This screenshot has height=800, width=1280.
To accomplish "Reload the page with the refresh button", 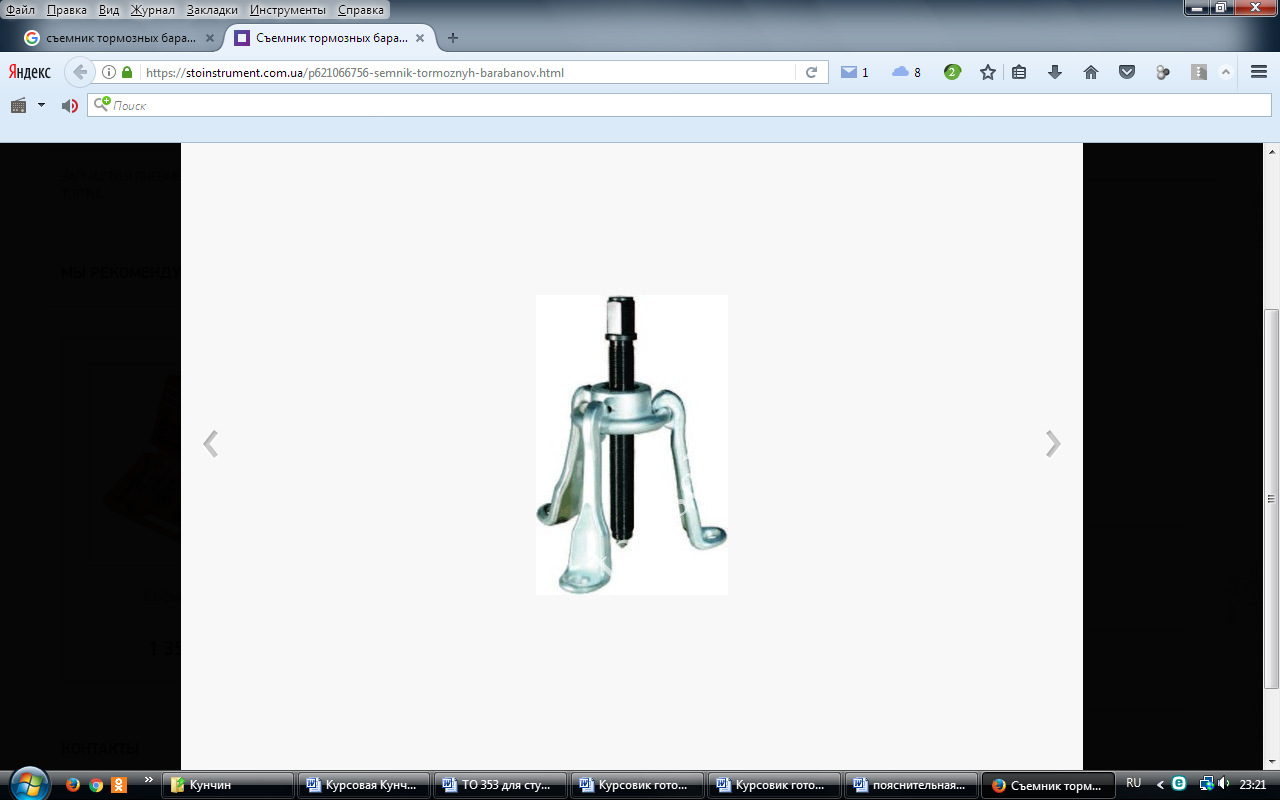I will pos(811,72).
